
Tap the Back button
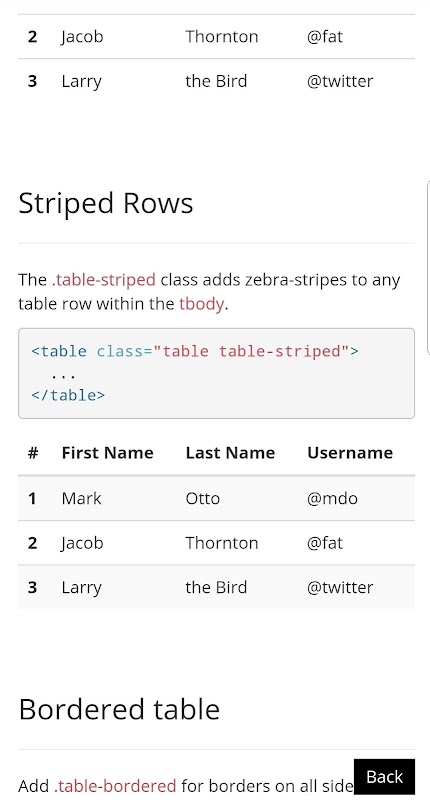click(384, 777)
